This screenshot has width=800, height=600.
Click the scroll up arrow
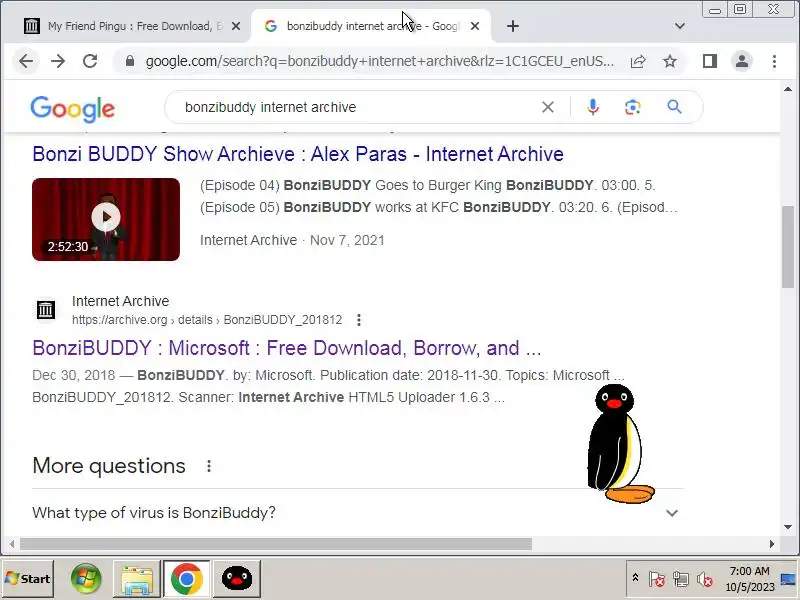point(788,89)
